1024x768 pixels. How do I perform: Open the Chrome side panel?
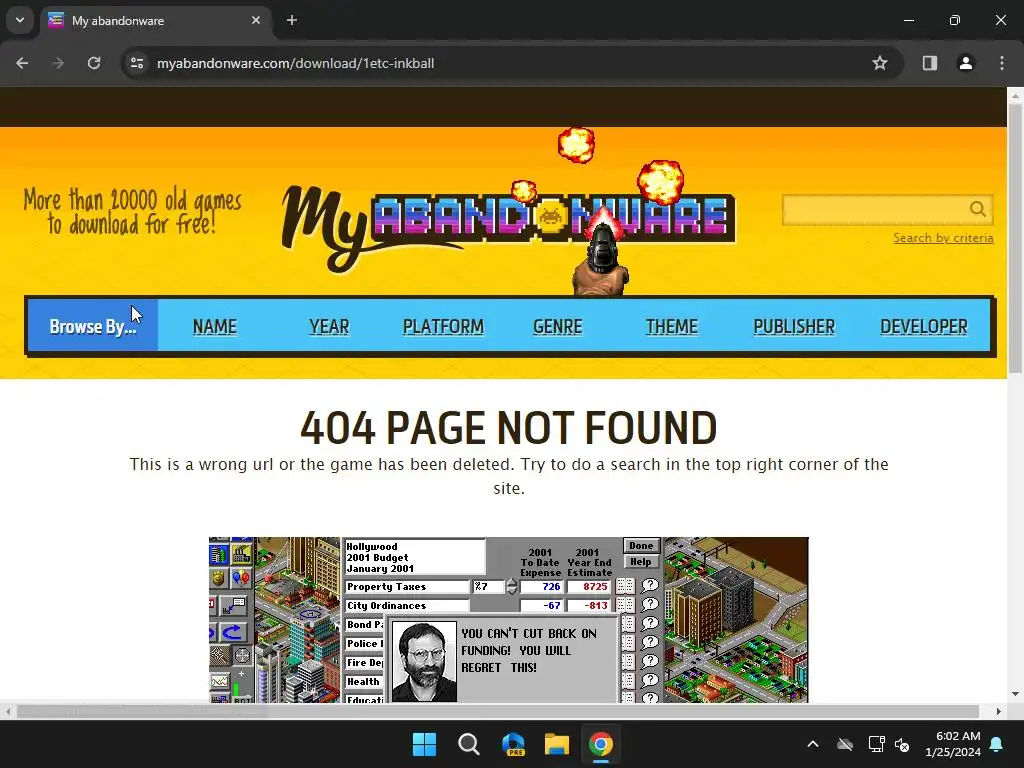pos(929,63)
